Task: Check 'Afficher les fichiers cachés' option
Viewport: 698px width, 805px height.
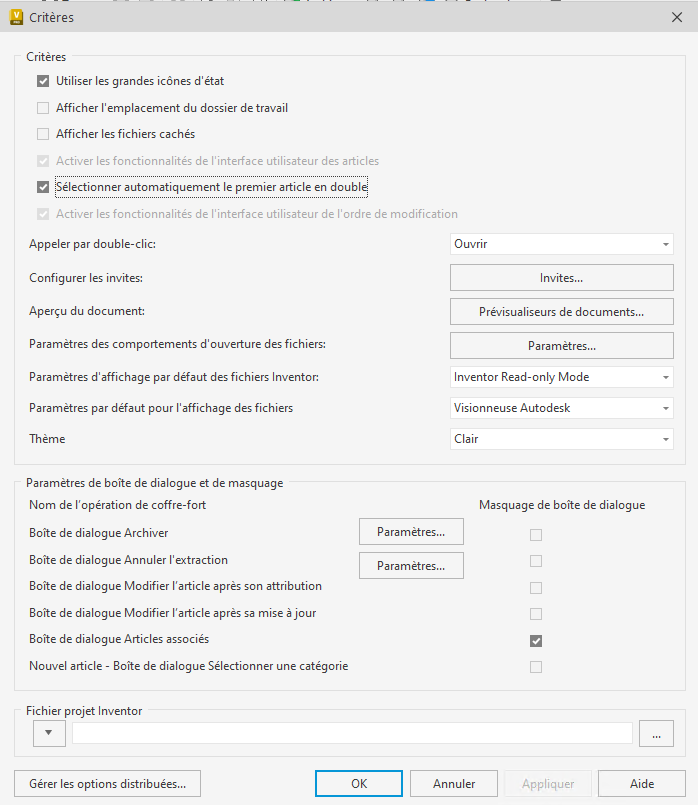Action: pyautogui.click(x=43, y=134)
